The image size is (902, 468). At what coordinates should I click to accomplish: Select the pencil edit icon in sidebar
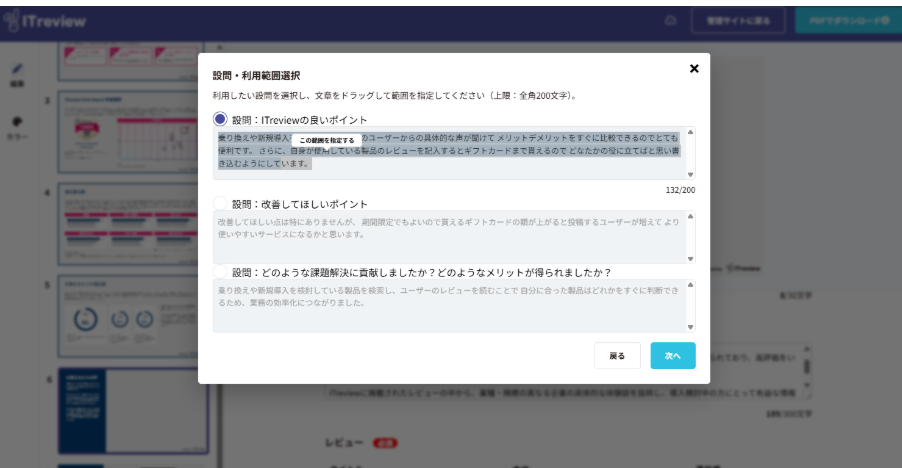pyautogui.click(x=17, y=69)
